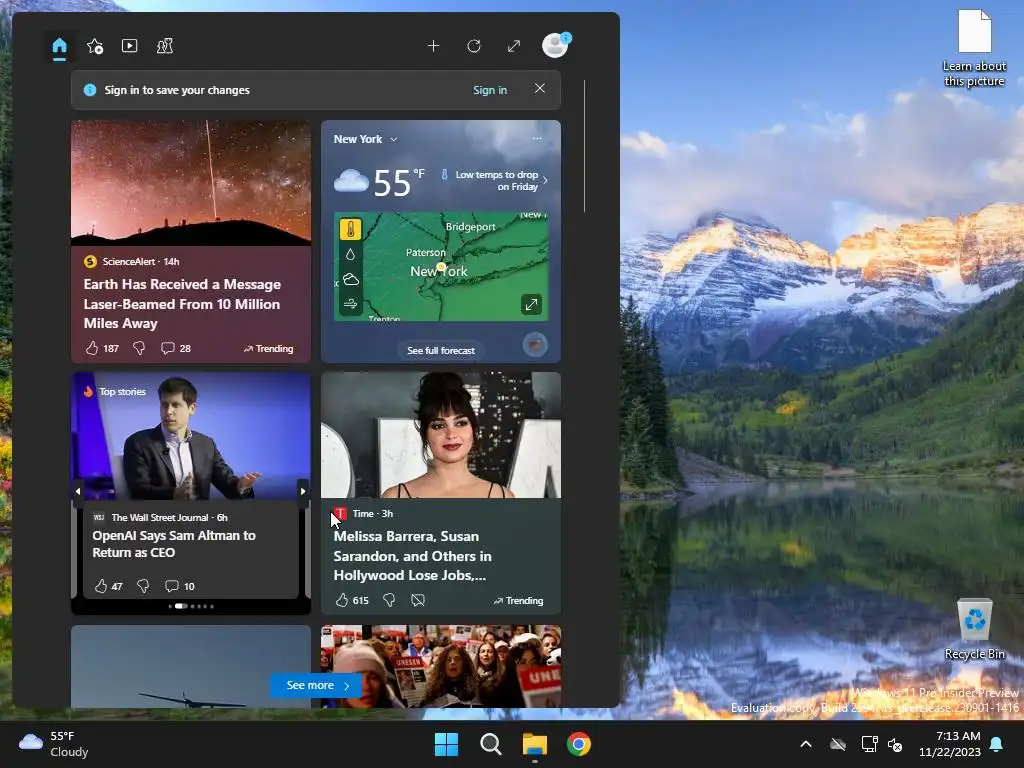Open the Home tab in widgets panel
This screenshot has width=1024, height=768.
(x=59, y=46)
